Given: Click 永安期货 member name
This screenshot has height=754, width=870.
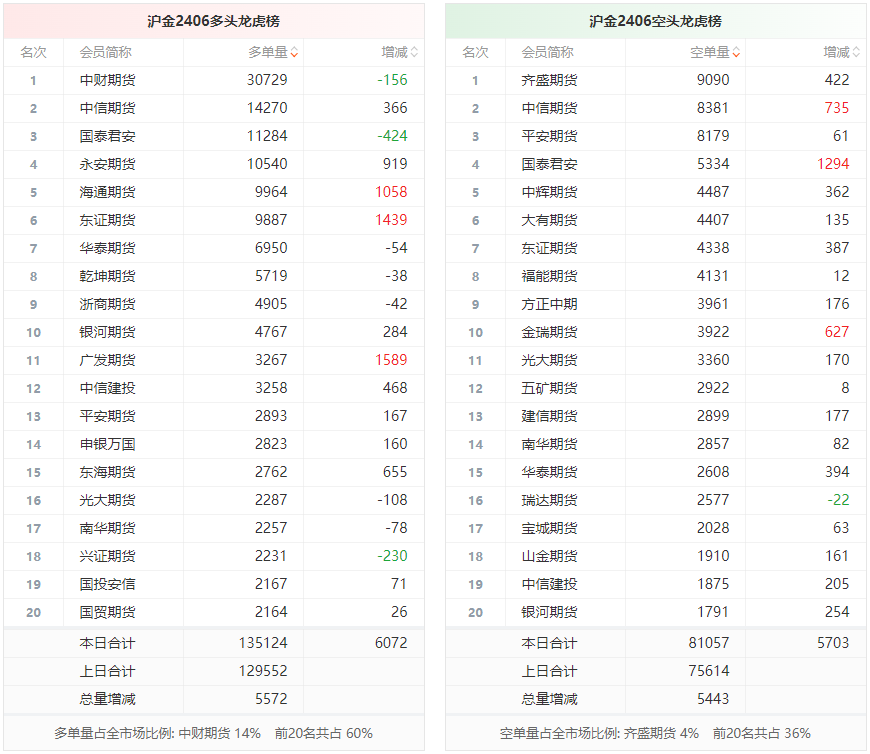Looking at the screenshot, I should click(107, 164).
